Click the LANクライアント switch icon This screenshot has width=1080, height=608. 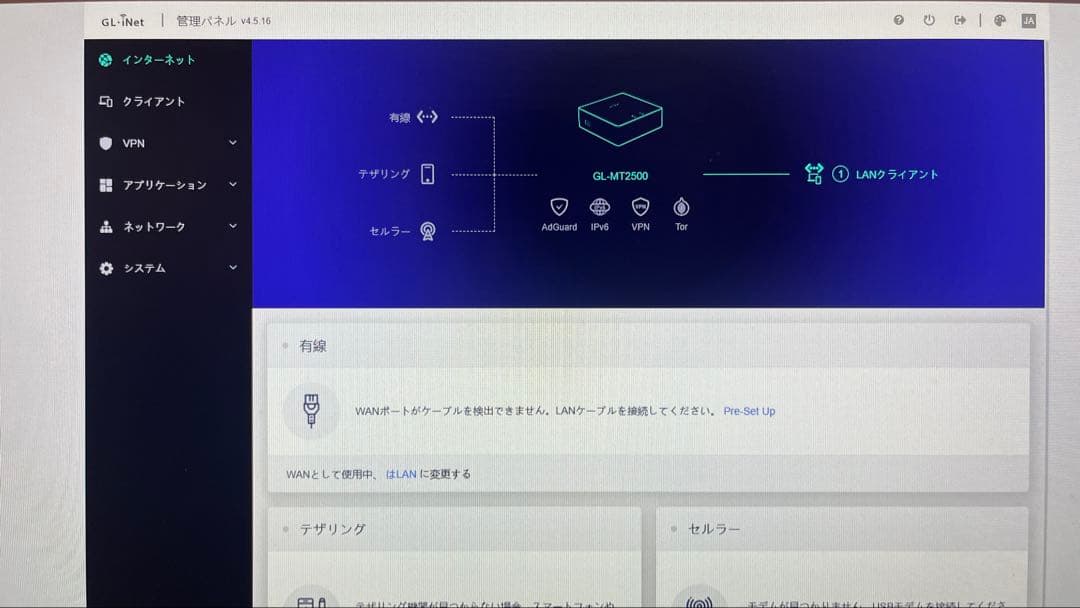813,173
